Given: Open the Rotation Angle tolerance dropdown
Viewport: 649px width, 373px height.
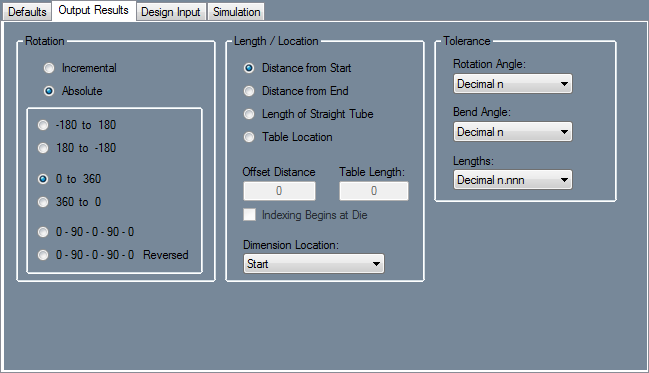Looking at the screenshot, I should tap(512, 84).
